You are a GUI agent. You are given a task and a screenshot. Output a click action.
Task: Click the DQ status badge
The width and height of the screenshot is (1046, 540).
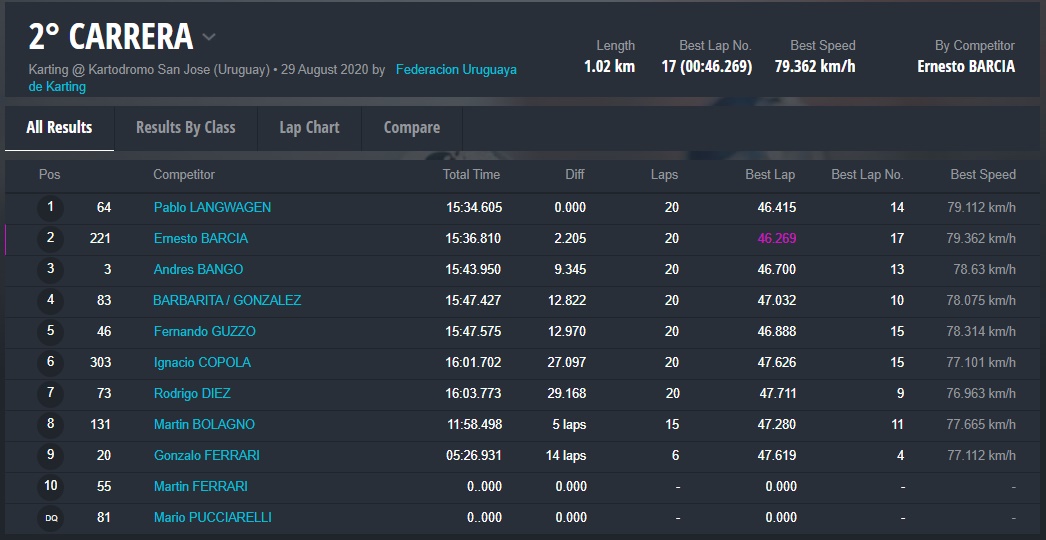pyautogui.click(x=50, y=518)
